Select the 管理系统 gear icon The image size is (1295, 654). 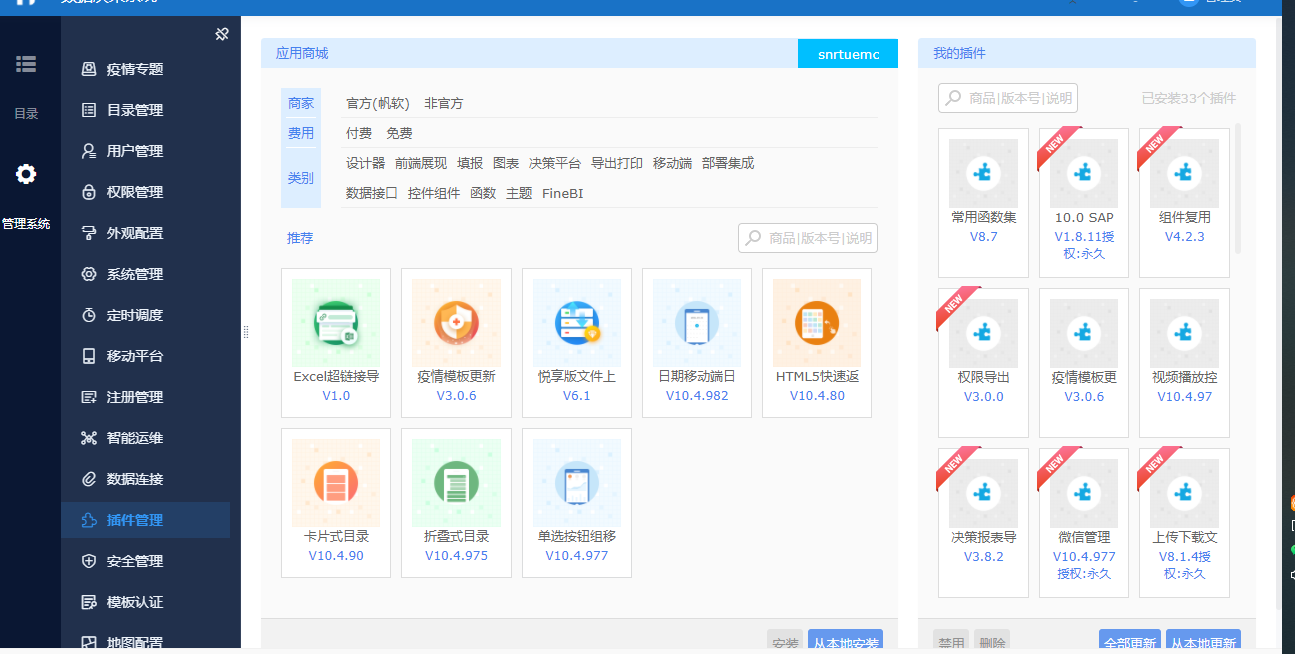(x=26, y=174)
